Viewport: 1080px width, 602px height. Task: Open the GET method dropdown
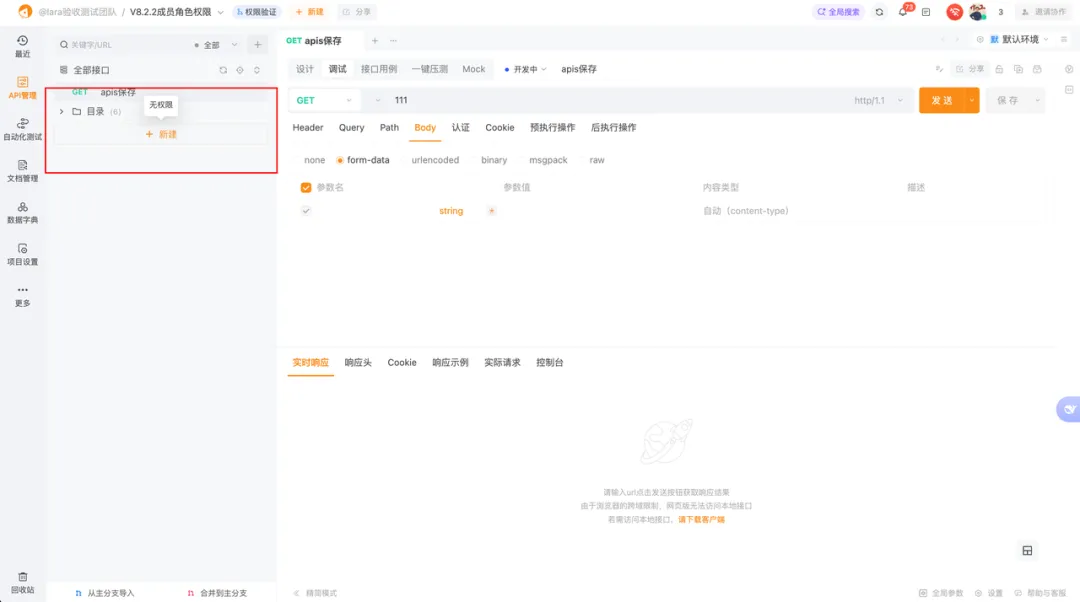click(x=324, y=101)
